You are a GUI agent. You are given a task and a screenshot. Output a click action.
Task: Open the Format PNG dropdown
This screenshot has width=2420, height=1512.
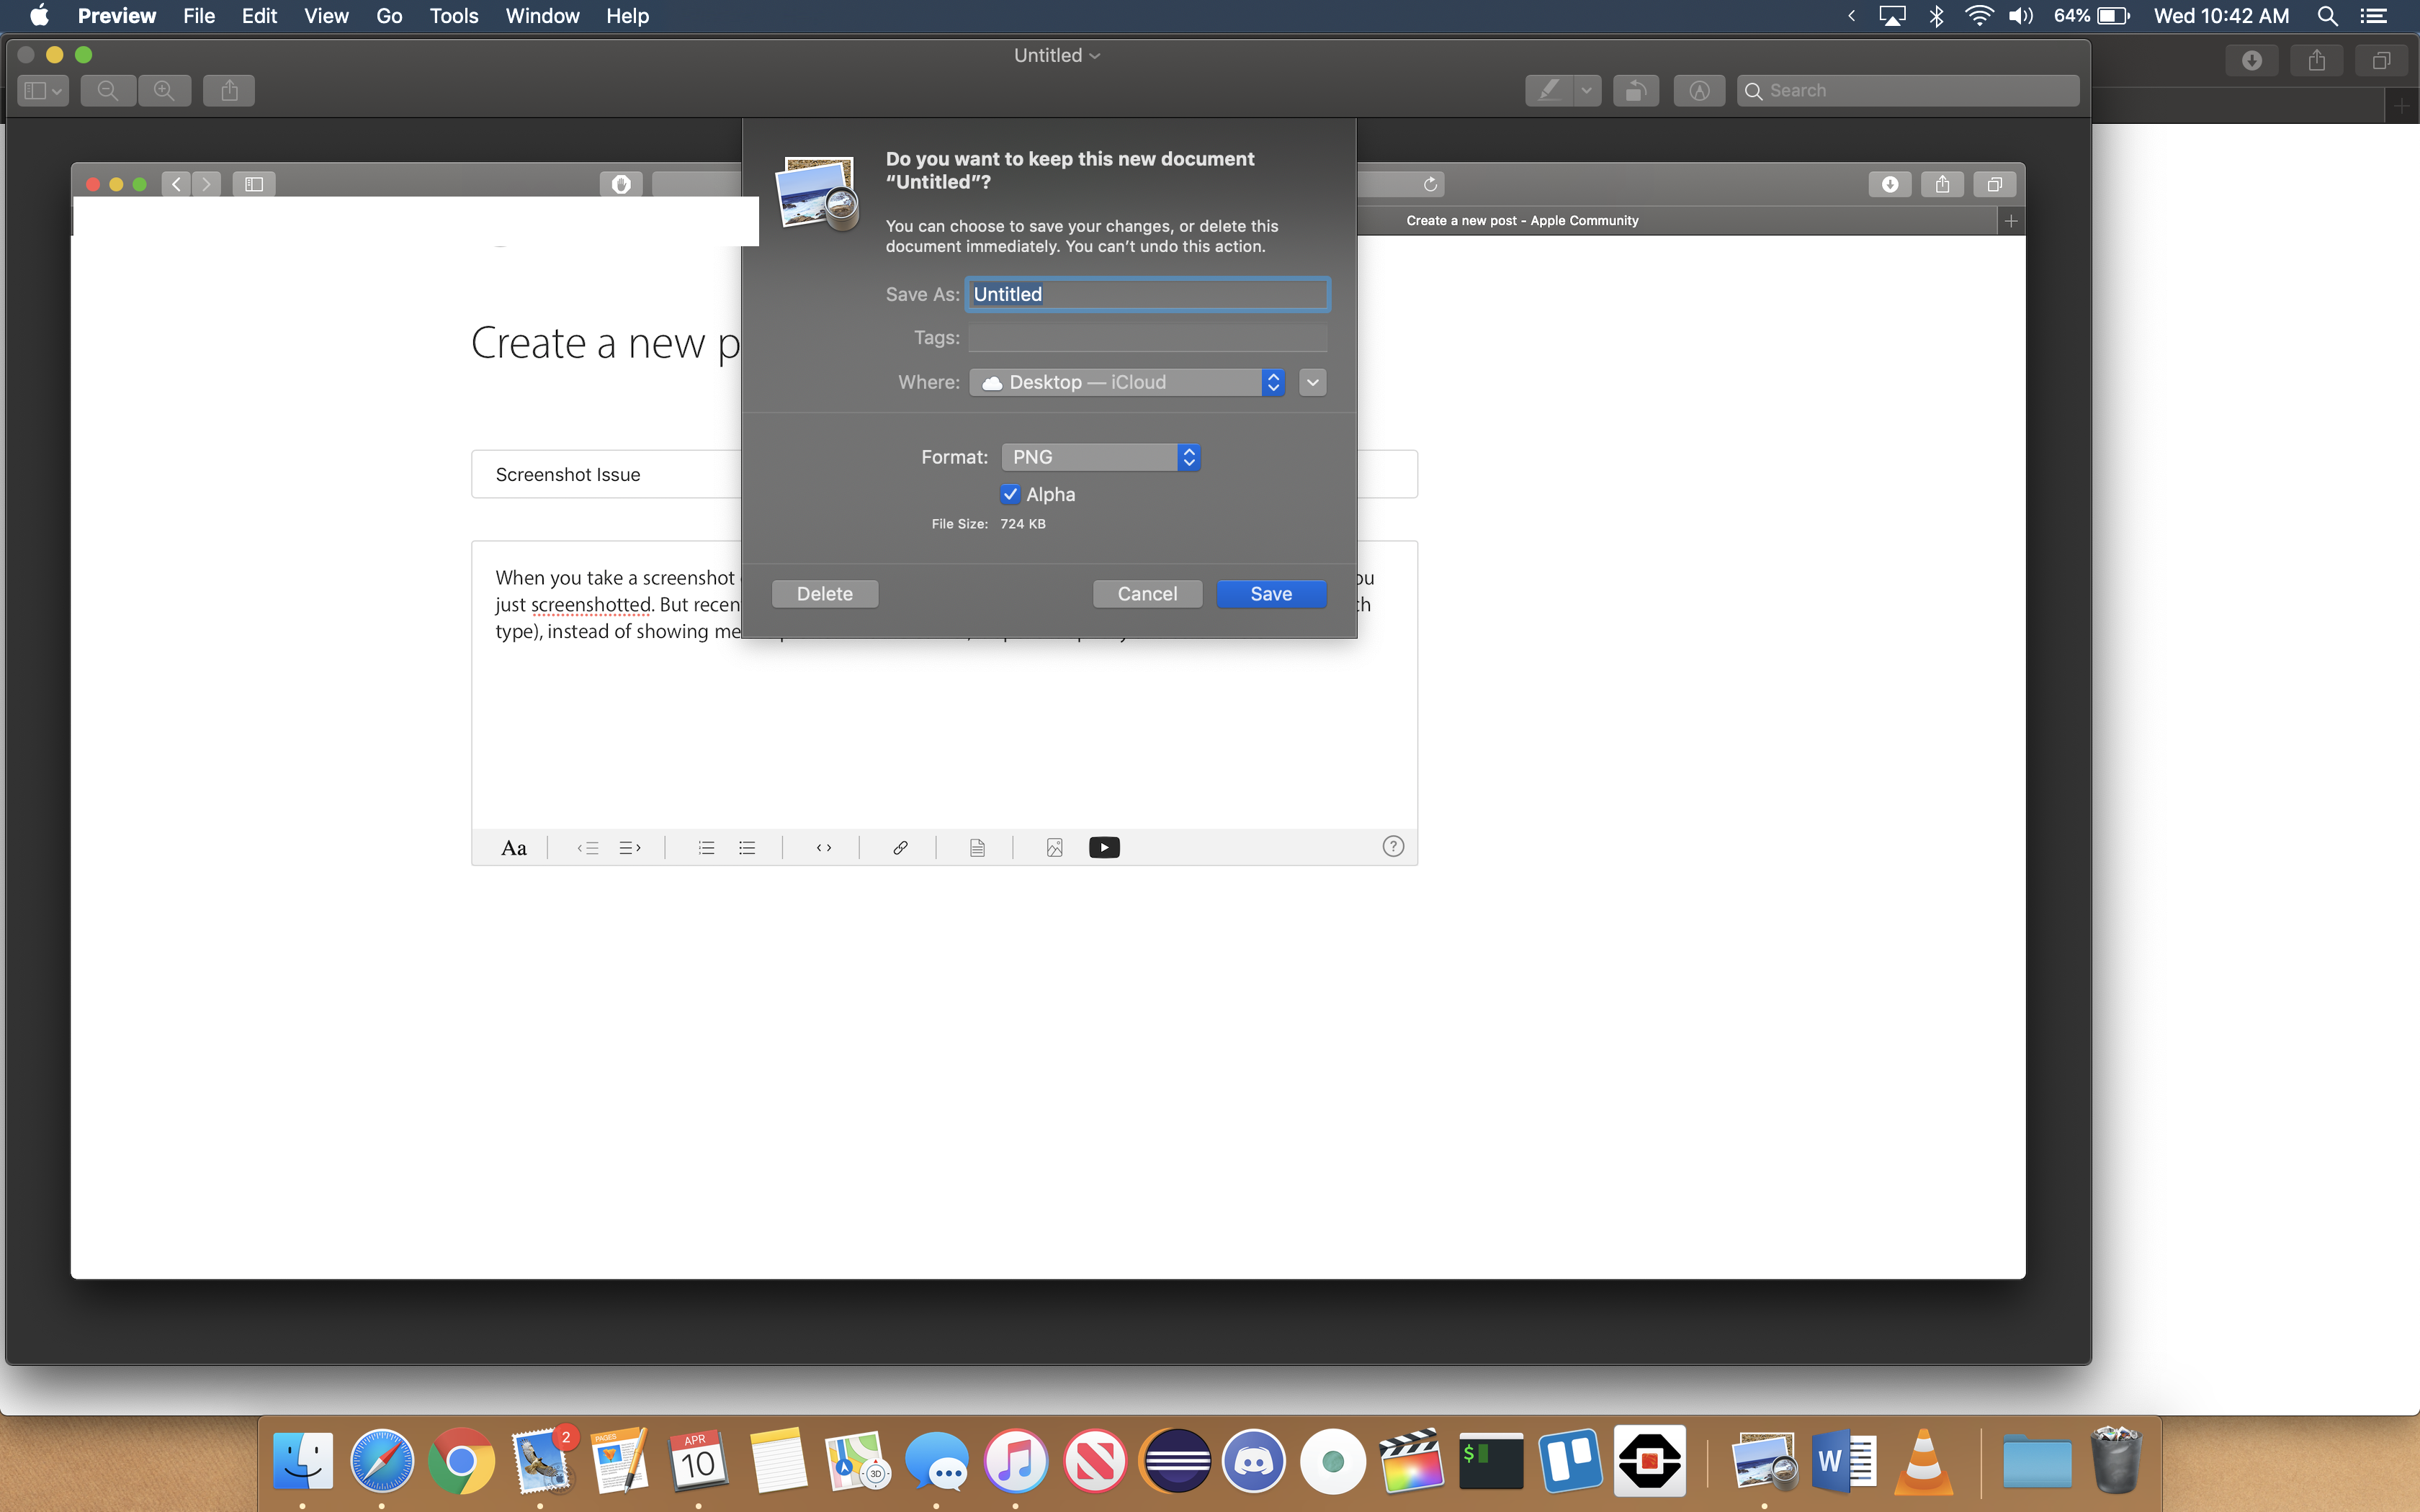pyautogui.click(x=1100, y=457)
